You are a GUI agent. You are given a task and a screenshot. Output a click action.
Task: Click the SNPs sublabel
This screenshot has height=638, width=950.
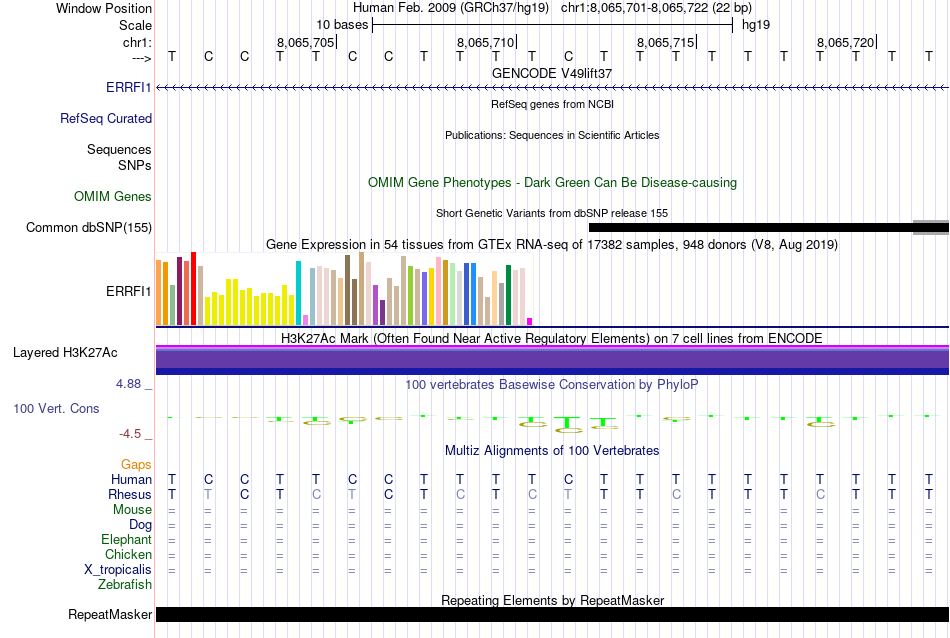click(x=135, y=165)
